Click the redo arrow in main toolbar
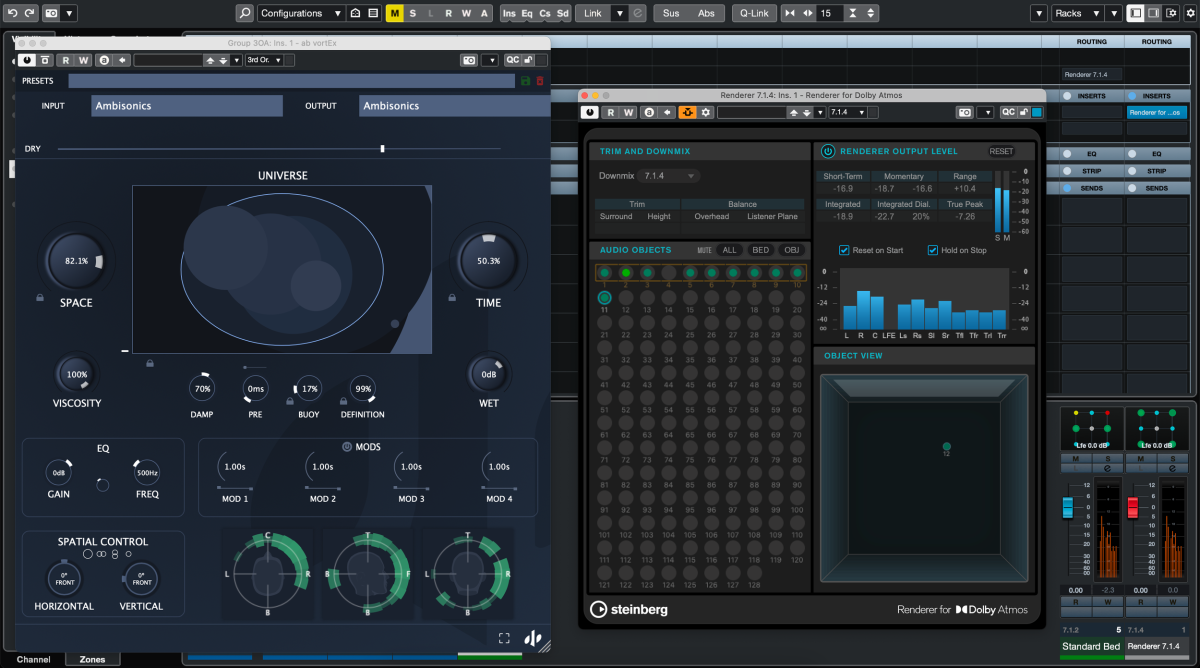The width and height of the screenshot is (1200, 668). [29, 13]
